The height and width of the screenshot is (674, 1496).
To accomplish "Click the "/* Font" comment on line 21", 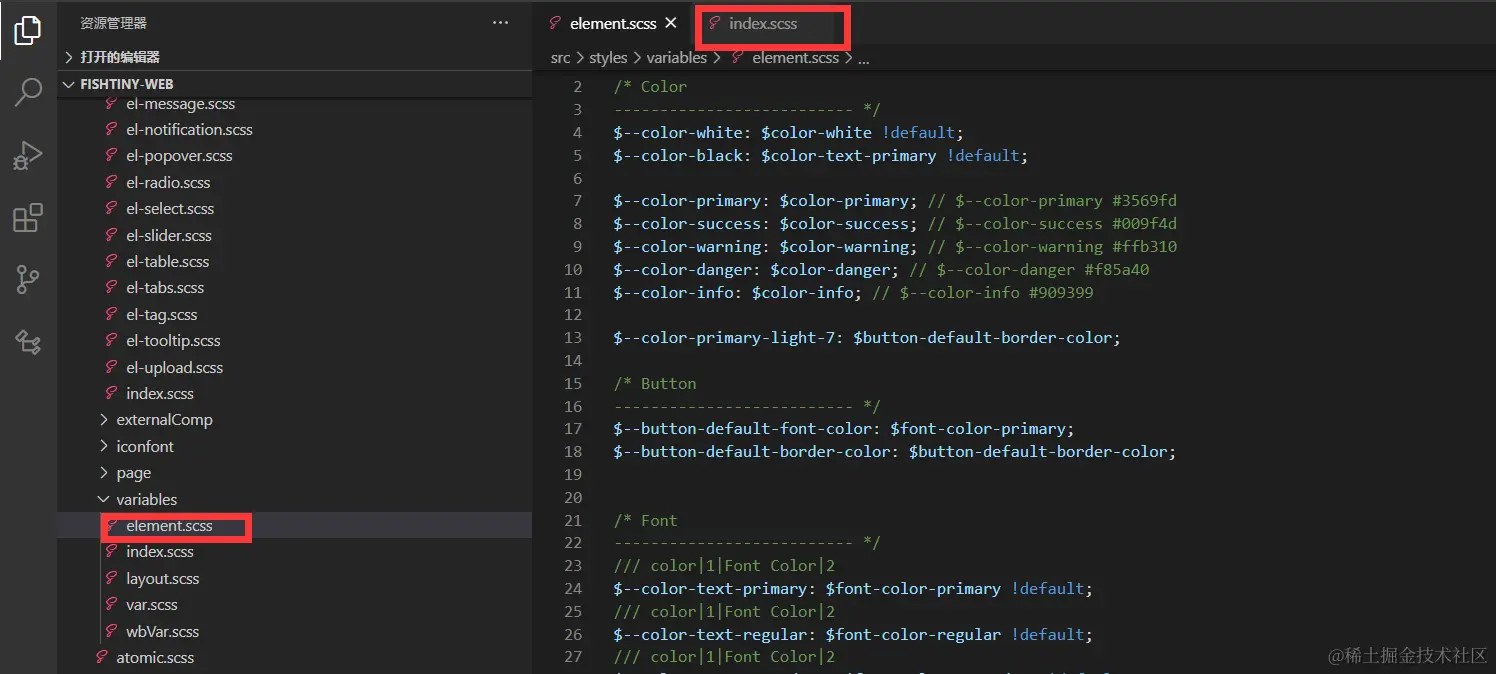I will click(646, 521).
